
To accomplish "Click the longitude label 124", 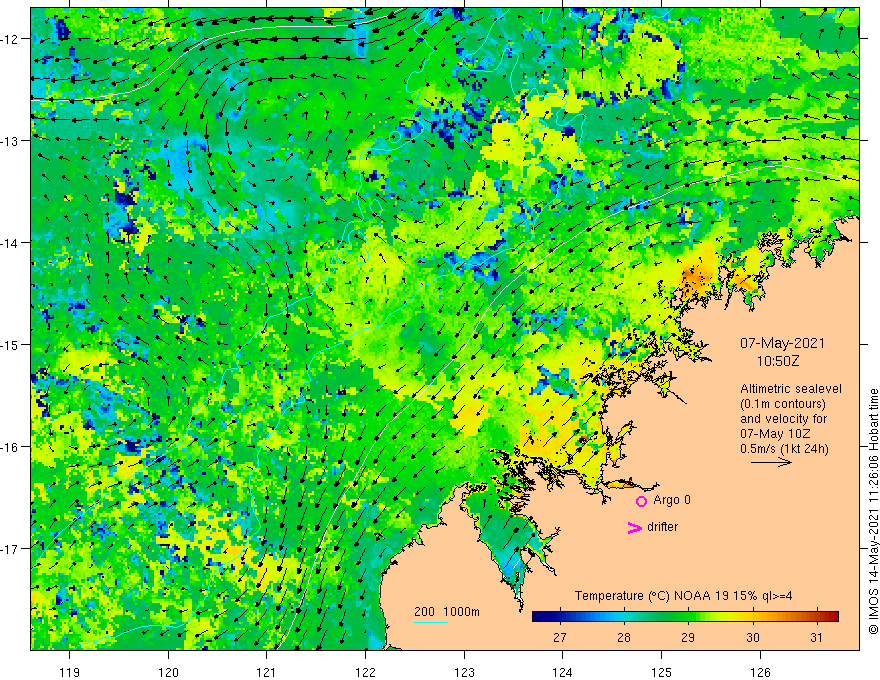I will (x=562, y=672).
